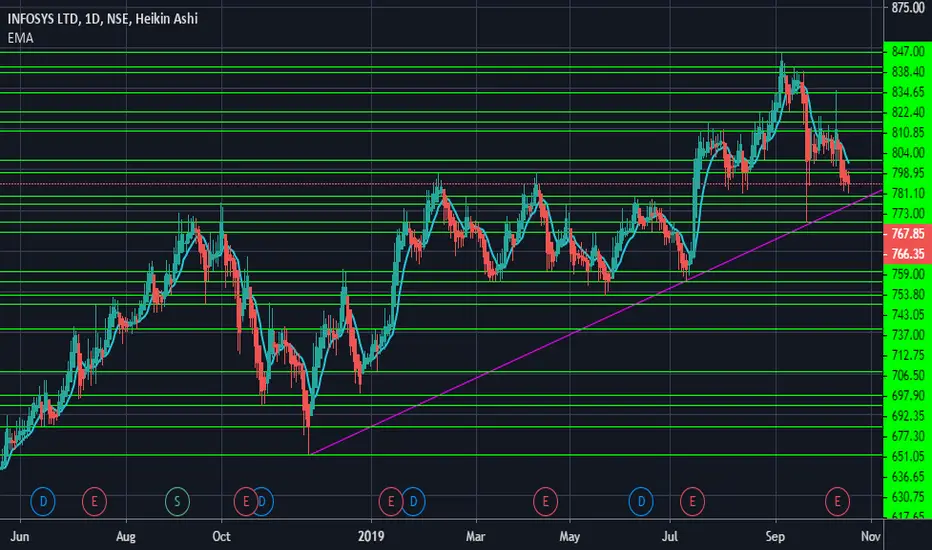Image resolution: width=932 pixels, height=550 pixels.
Task: Click the 712.75 price axis label
Action: point(908,355)
